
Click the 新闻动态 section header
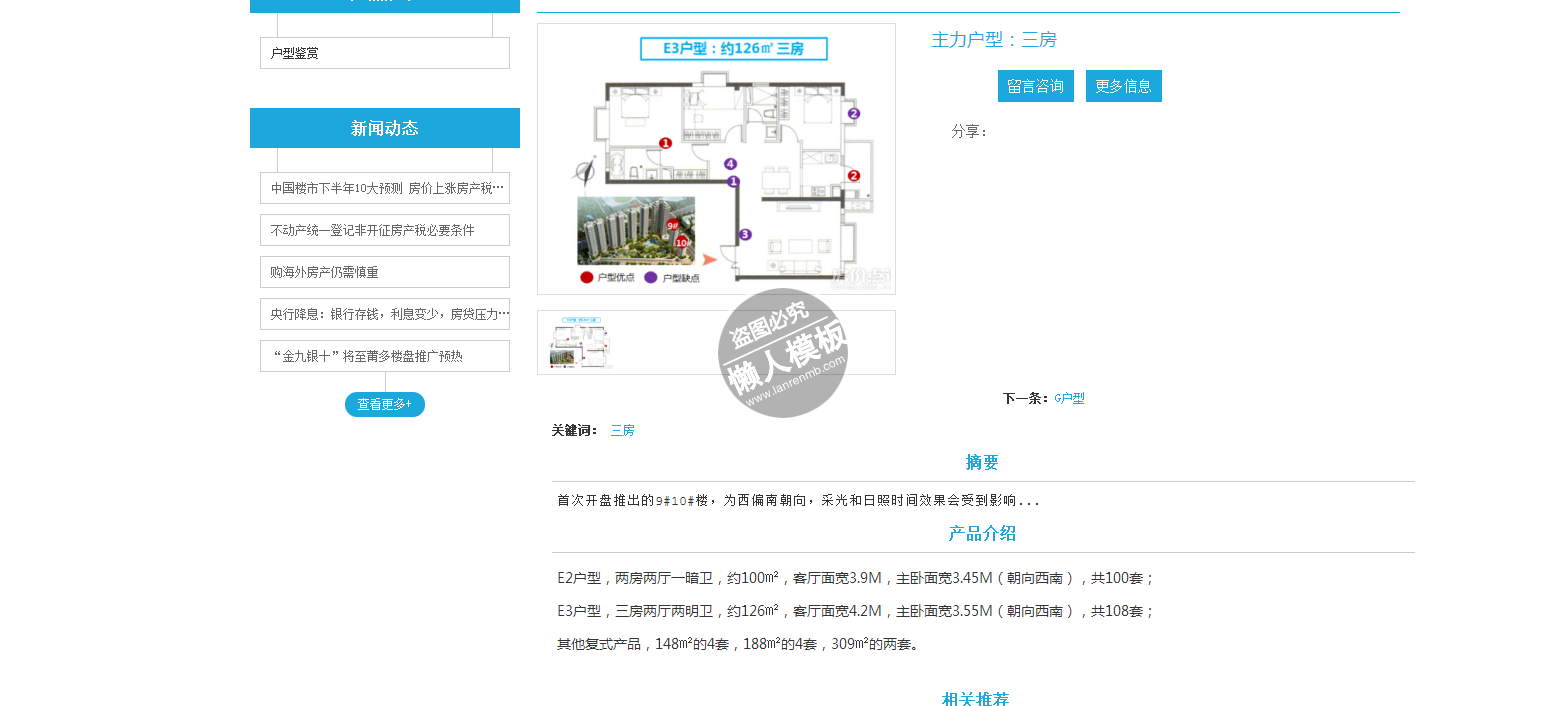pyautogui.click(x=384, y=128)
